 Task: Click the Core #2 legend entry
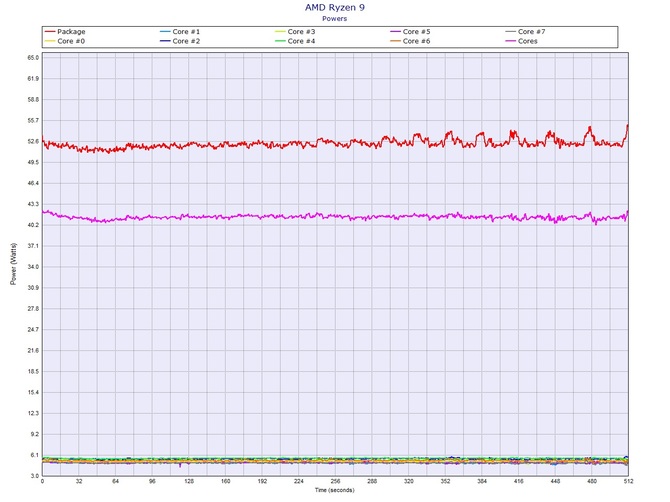click(x=180, y=41)
